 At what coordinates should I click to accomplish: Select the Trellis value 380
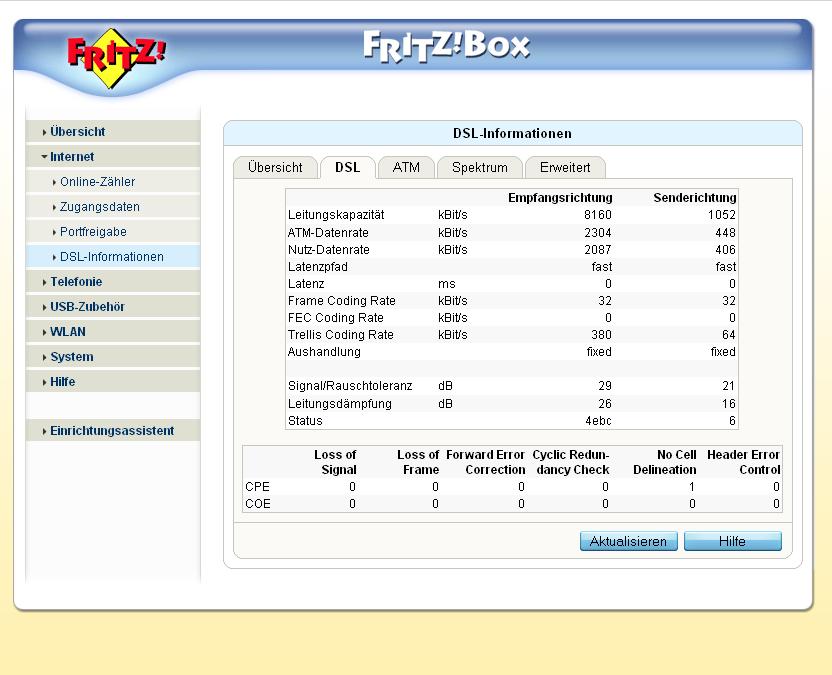click(x=602, y=334)
